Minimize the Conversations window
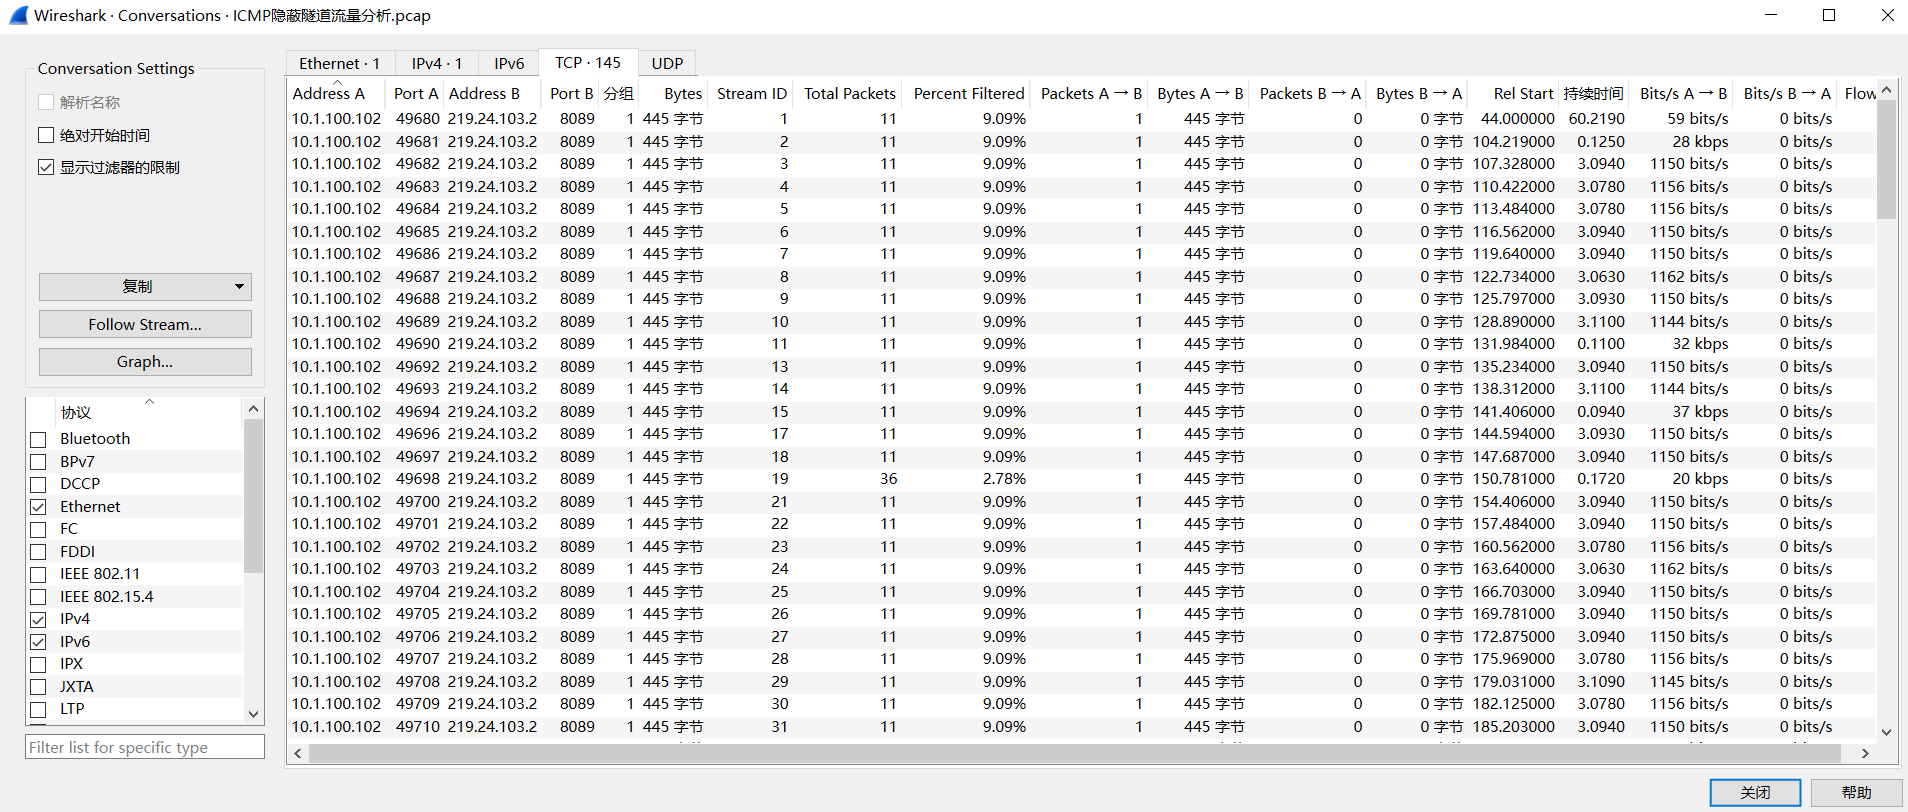Image resolution: width=1908 pixels, height=812 pixels. pos(1771,15)
